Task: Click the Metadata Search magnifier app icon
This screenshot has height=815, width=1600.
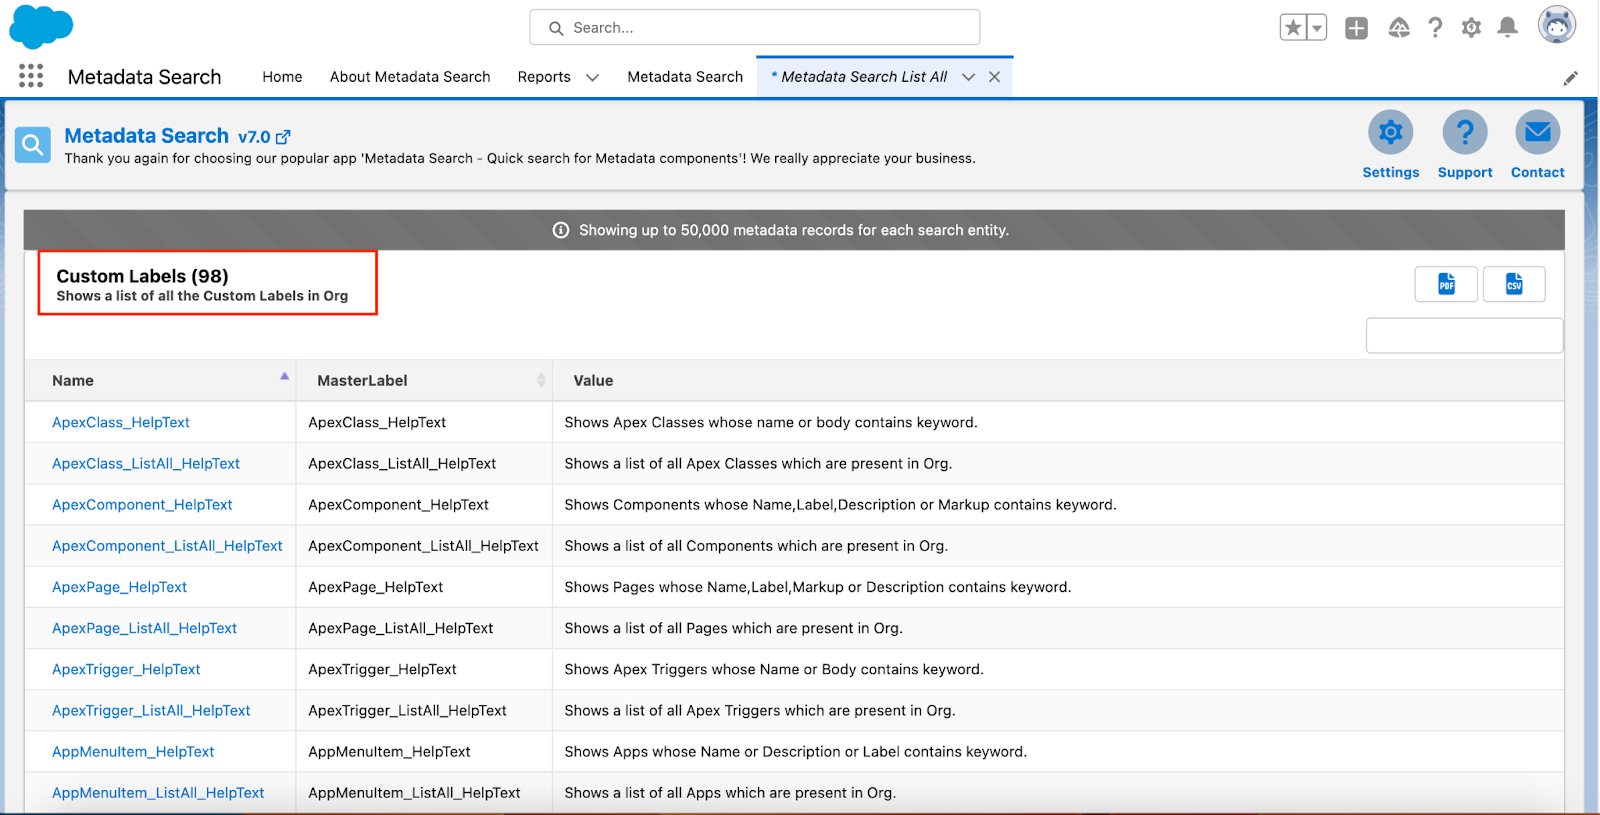Action: [x=33, y=145]
